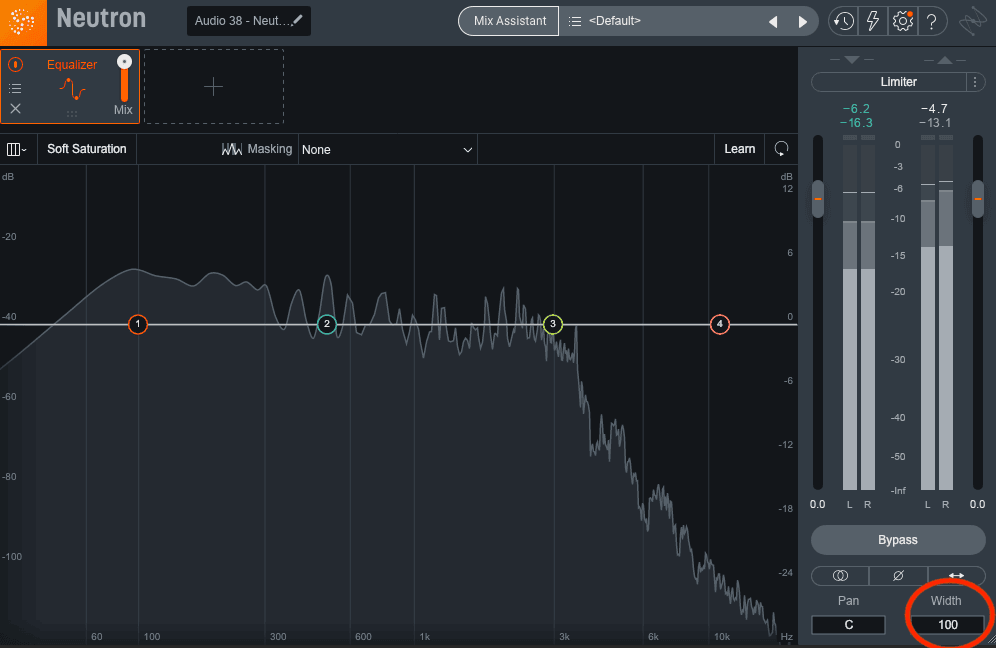Select EQ band node 1
Viewport: 996px width, 648px height.
coord(137,324)
